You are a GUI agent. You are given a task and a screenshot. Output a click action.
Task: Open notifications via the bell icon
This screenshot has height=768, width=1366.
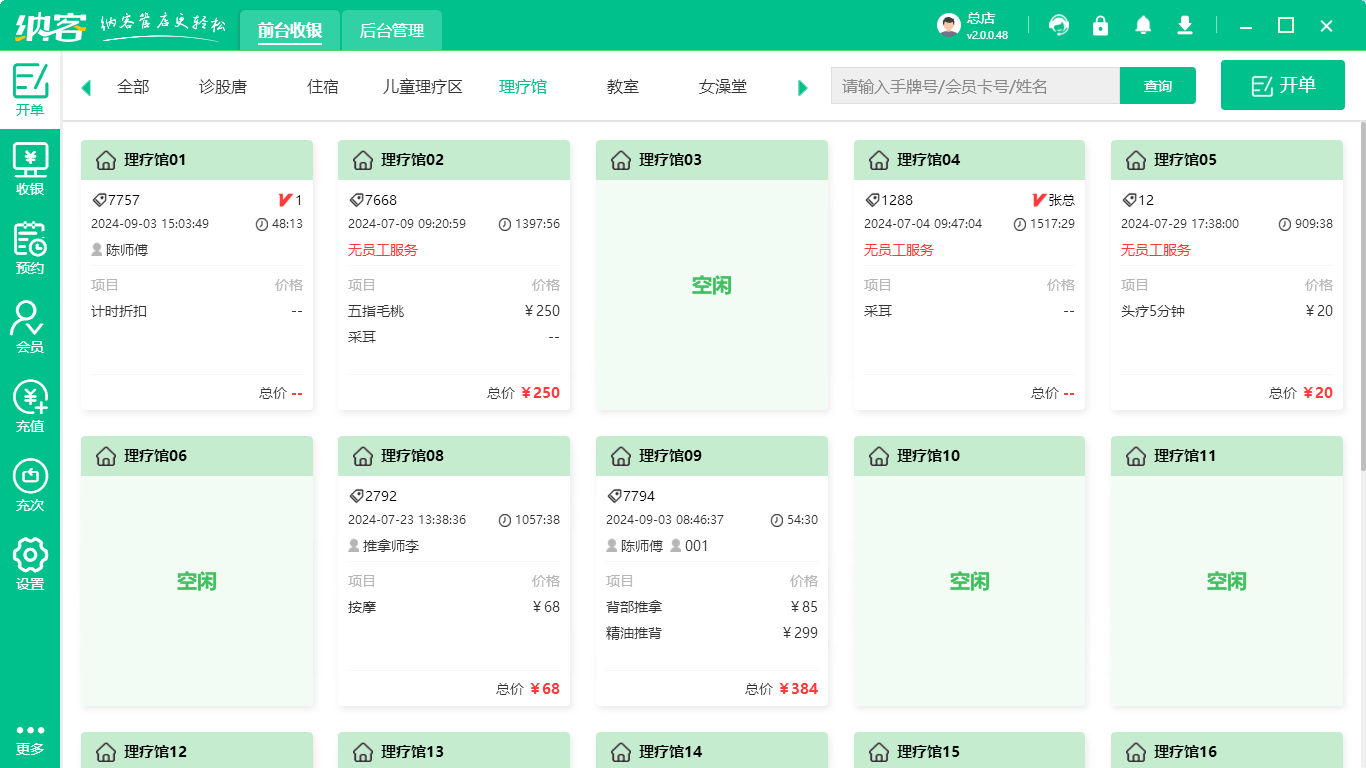point(1142,24)
